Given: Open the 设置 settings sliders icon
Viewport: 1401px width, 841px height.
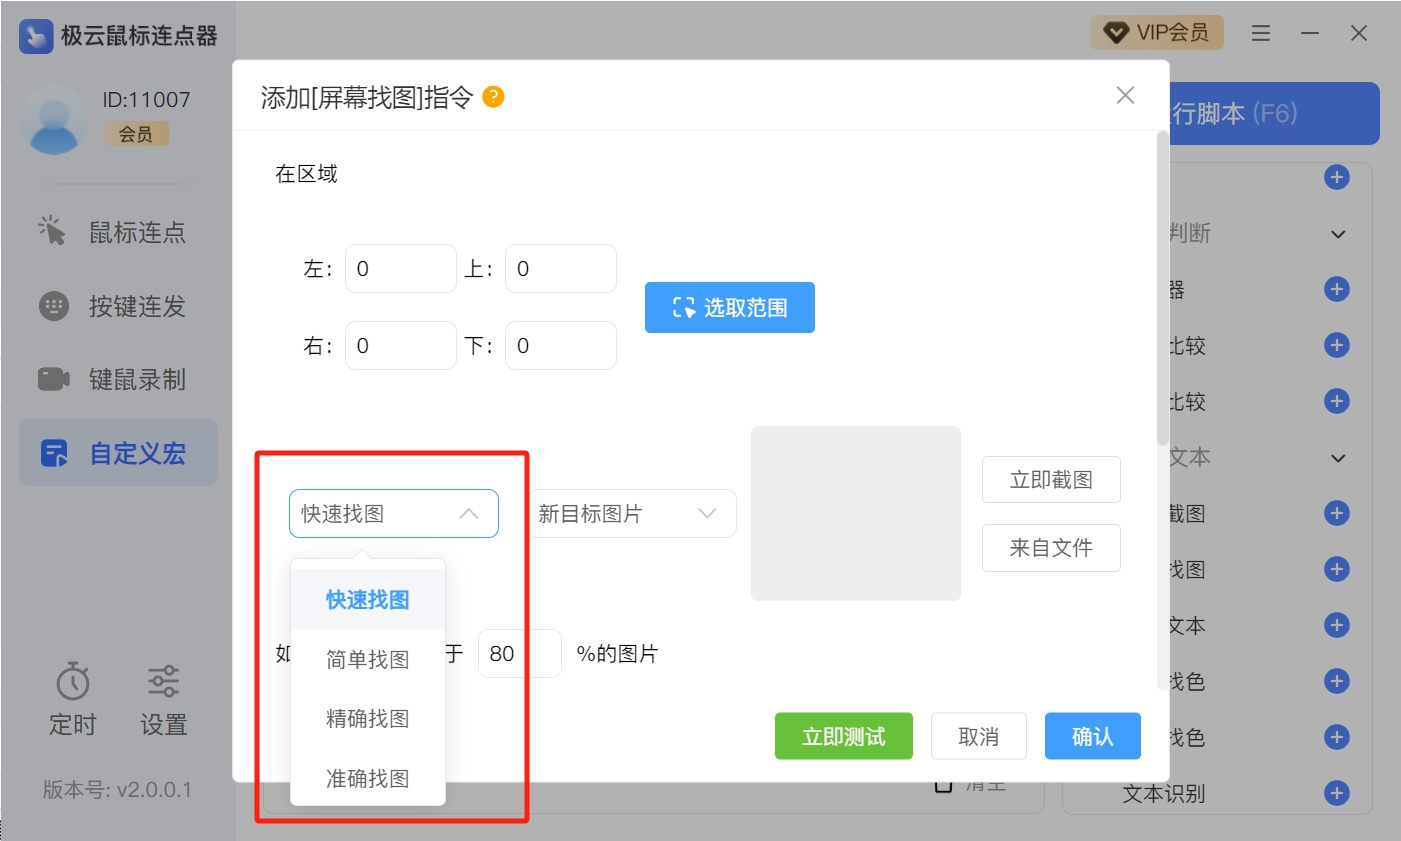Looking at the screenshot, I should click(x=163, y=682).
